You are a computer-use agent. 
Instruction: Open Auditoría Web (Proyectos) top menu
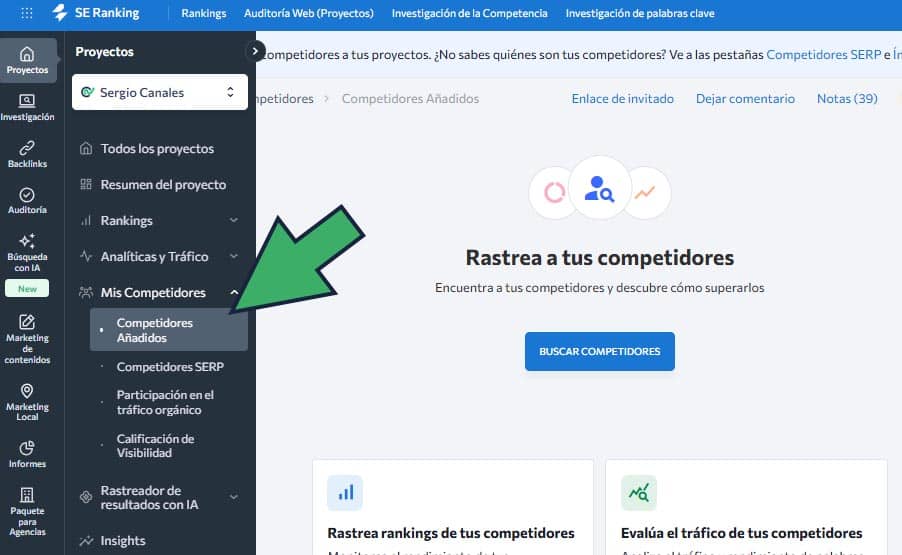[x=308, y=13]
